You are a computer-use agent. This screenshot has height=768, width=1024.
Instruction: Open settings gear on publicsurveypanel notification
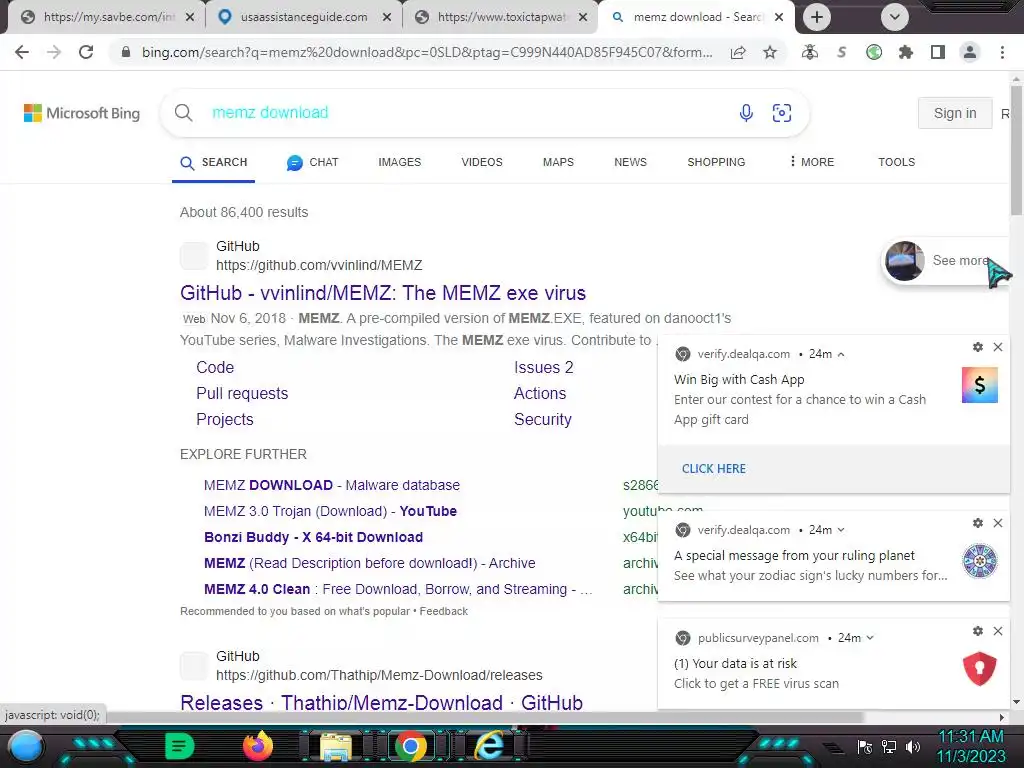978,631
